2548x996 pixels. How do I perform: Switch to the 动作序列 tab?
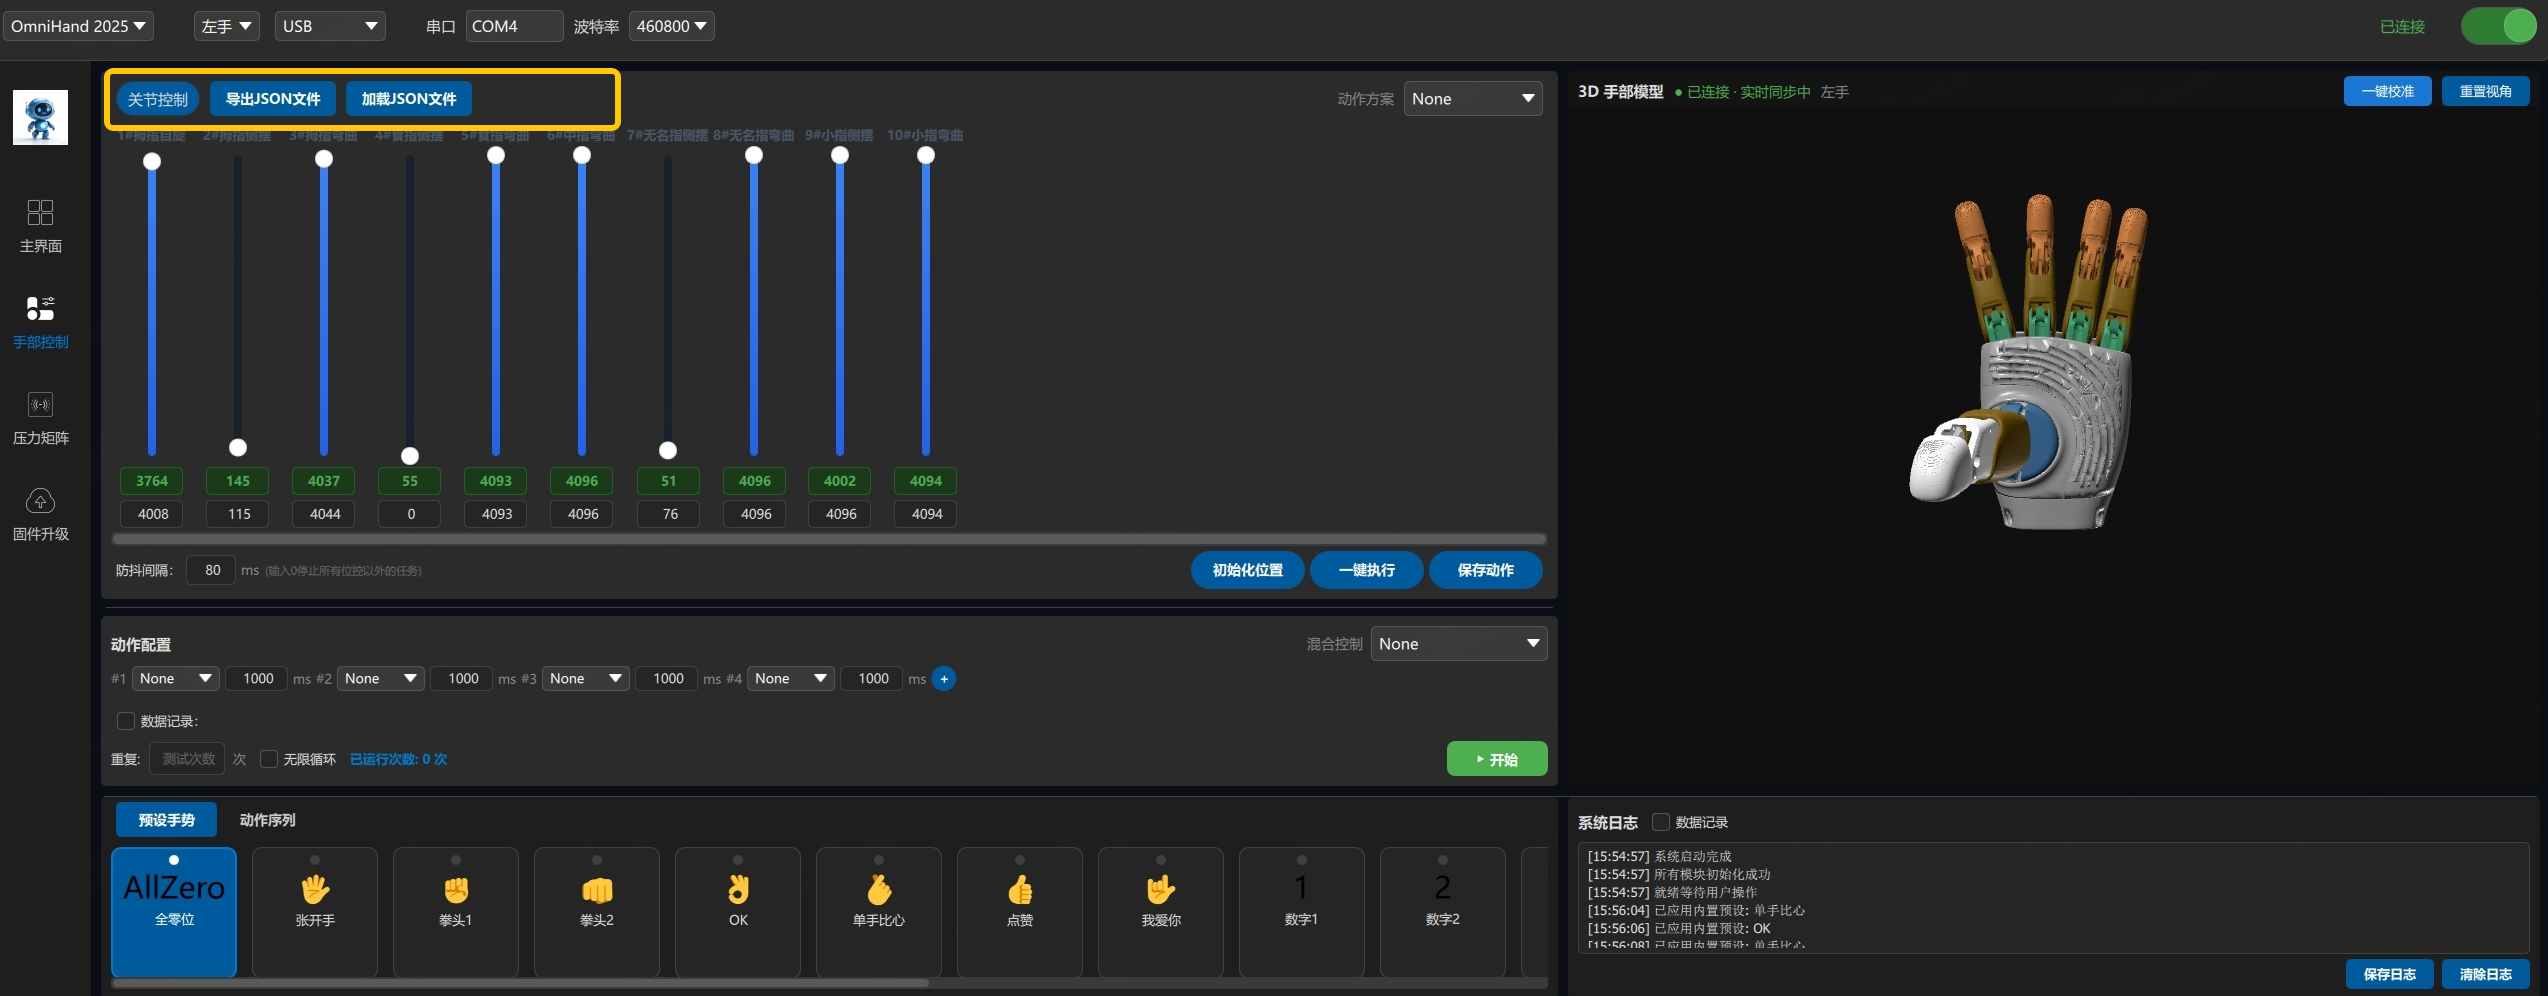267,820
